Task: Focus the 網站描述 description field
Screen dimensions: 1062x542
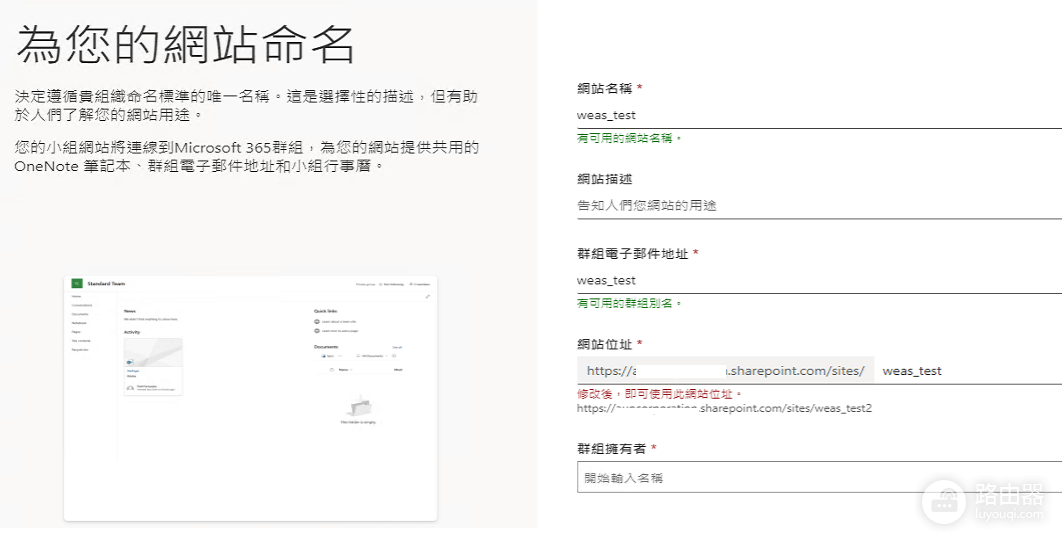Action: pos(819,205)
